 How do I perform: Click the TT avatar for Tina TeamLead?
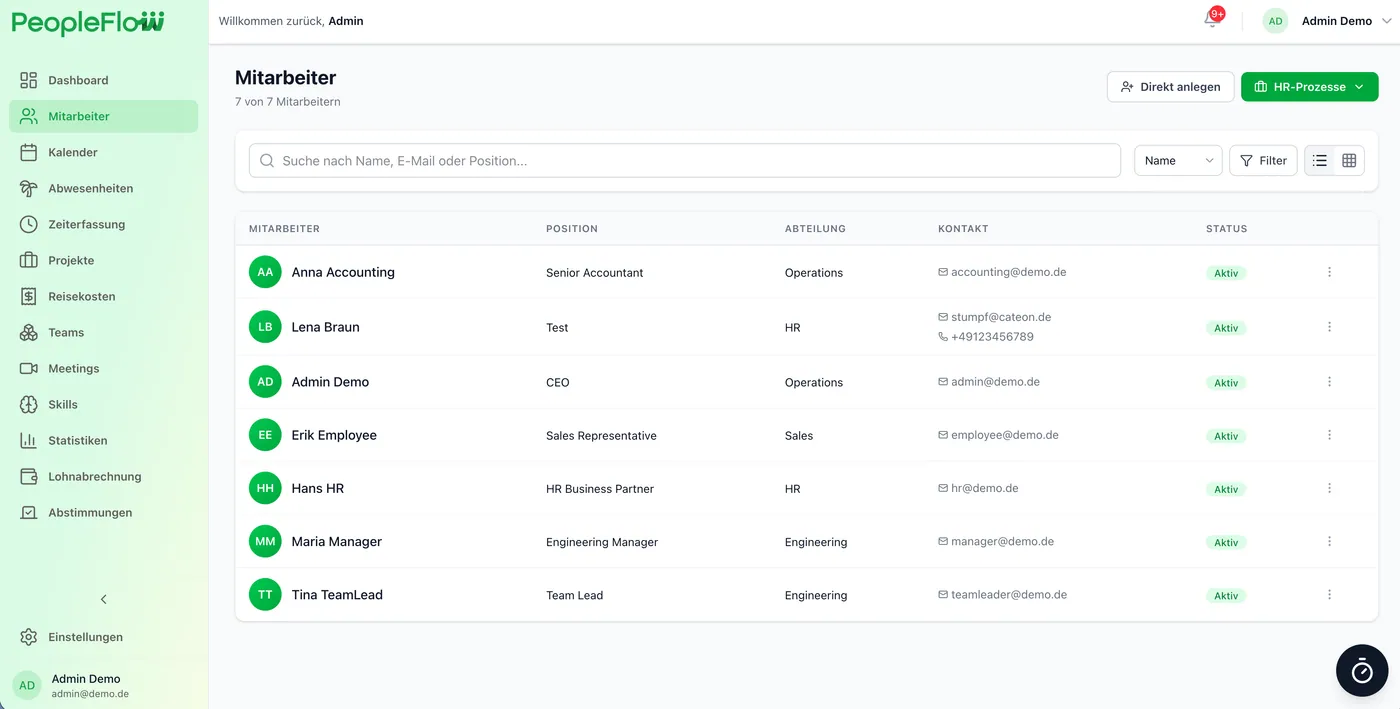pos(265,594)
